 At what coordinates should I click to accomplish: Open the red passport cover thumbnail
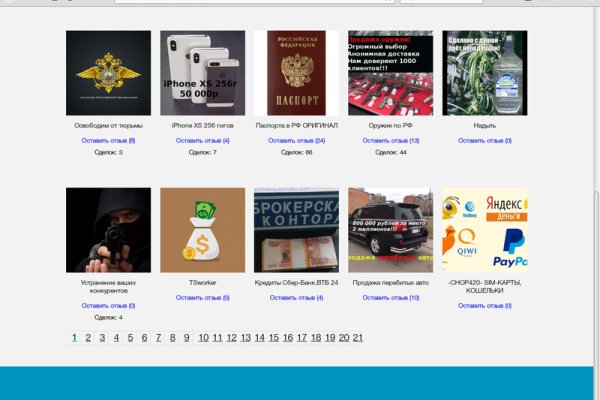tap(297, 73)
